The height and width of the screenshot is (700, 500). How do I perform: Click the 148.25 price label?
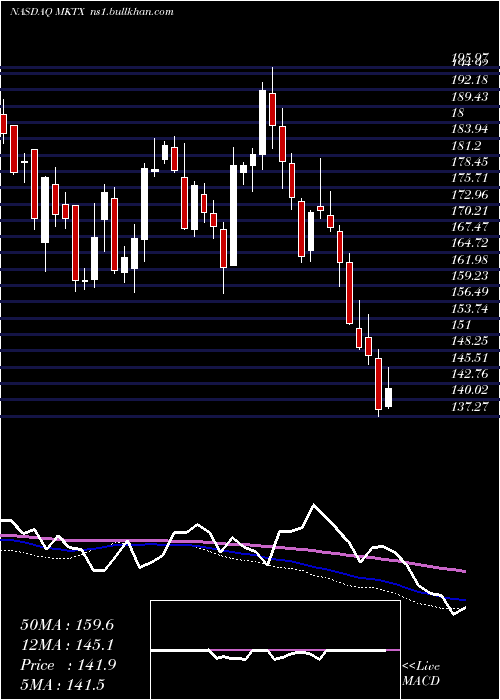(470, 341)
